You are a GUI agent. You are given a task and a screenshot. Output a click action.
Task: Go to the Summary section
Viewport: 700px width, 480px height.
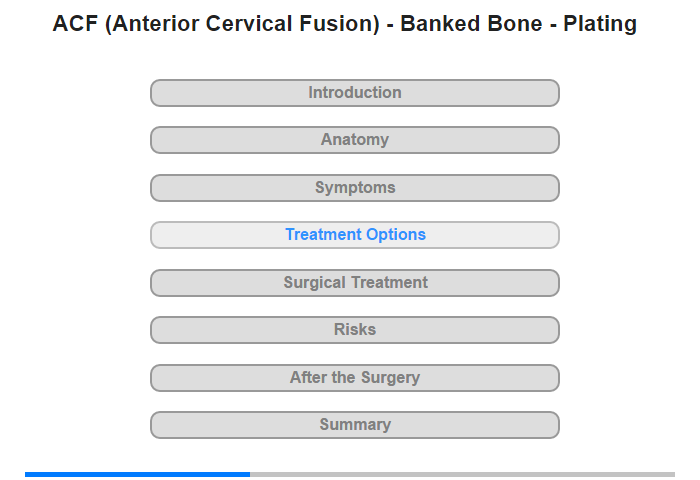click(x=354, y=425)
